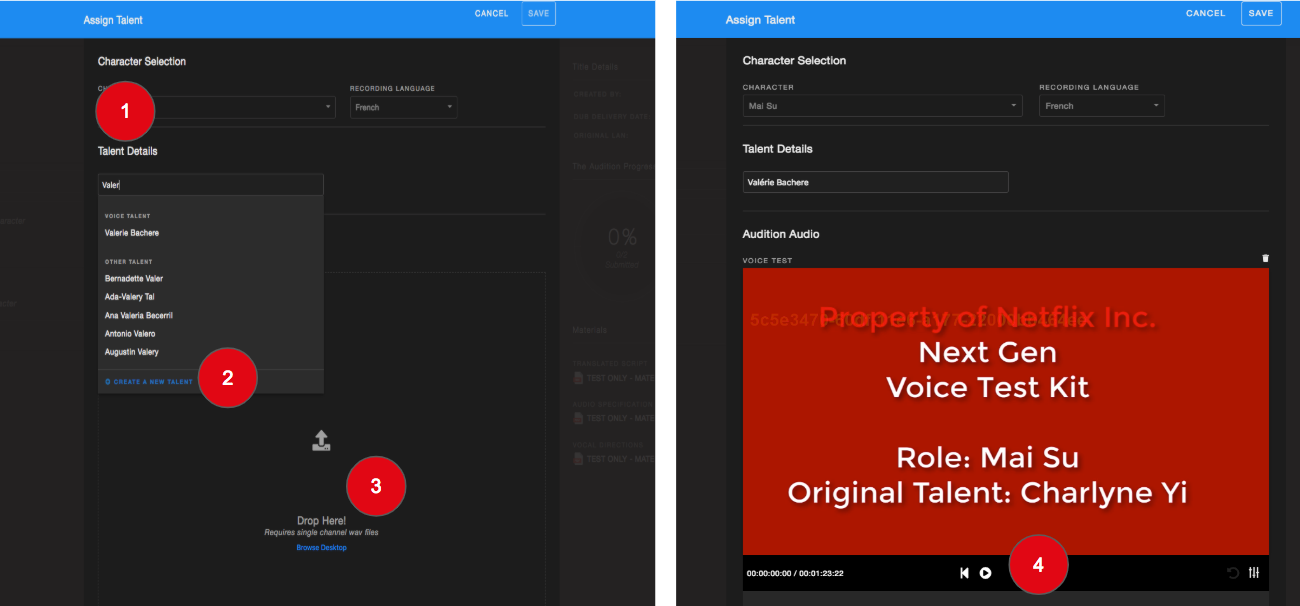Open Recording Language dropdown in right dialog
The height and width of the screenshot is (606, 1300).
tap(1101, 105)
